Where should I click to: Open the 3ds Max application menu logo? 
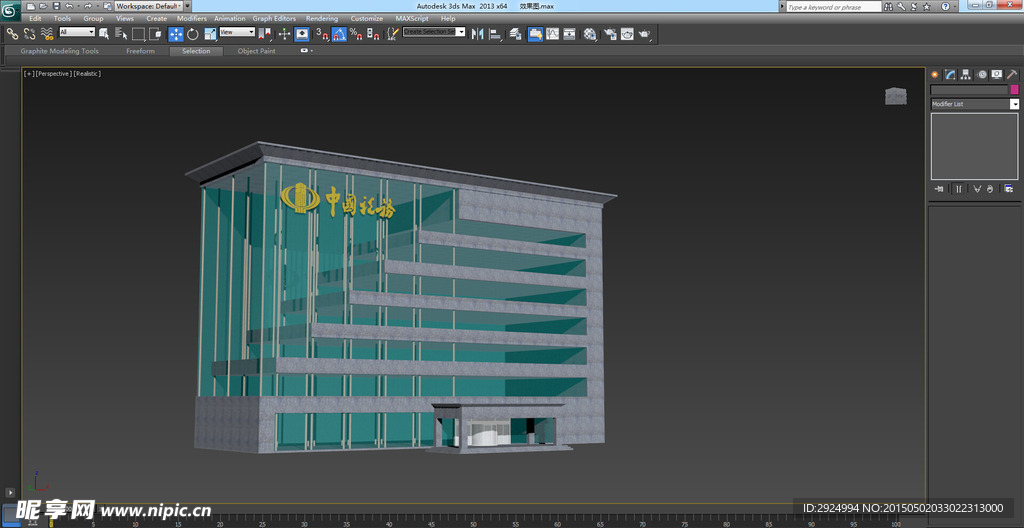pos(10,12)
